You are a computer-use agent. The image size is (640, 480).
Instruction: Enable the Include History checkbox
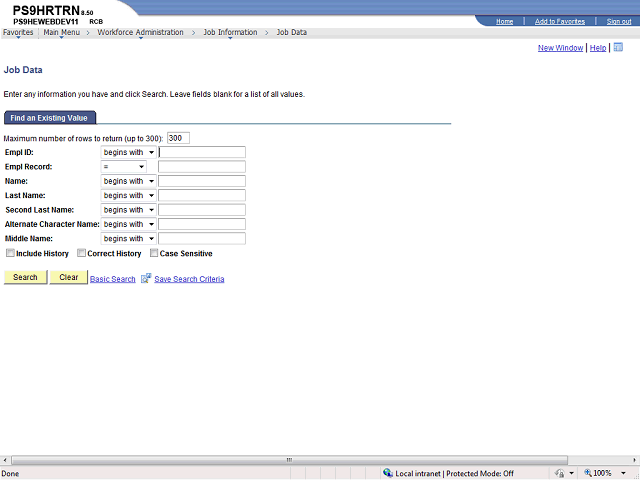10,253
